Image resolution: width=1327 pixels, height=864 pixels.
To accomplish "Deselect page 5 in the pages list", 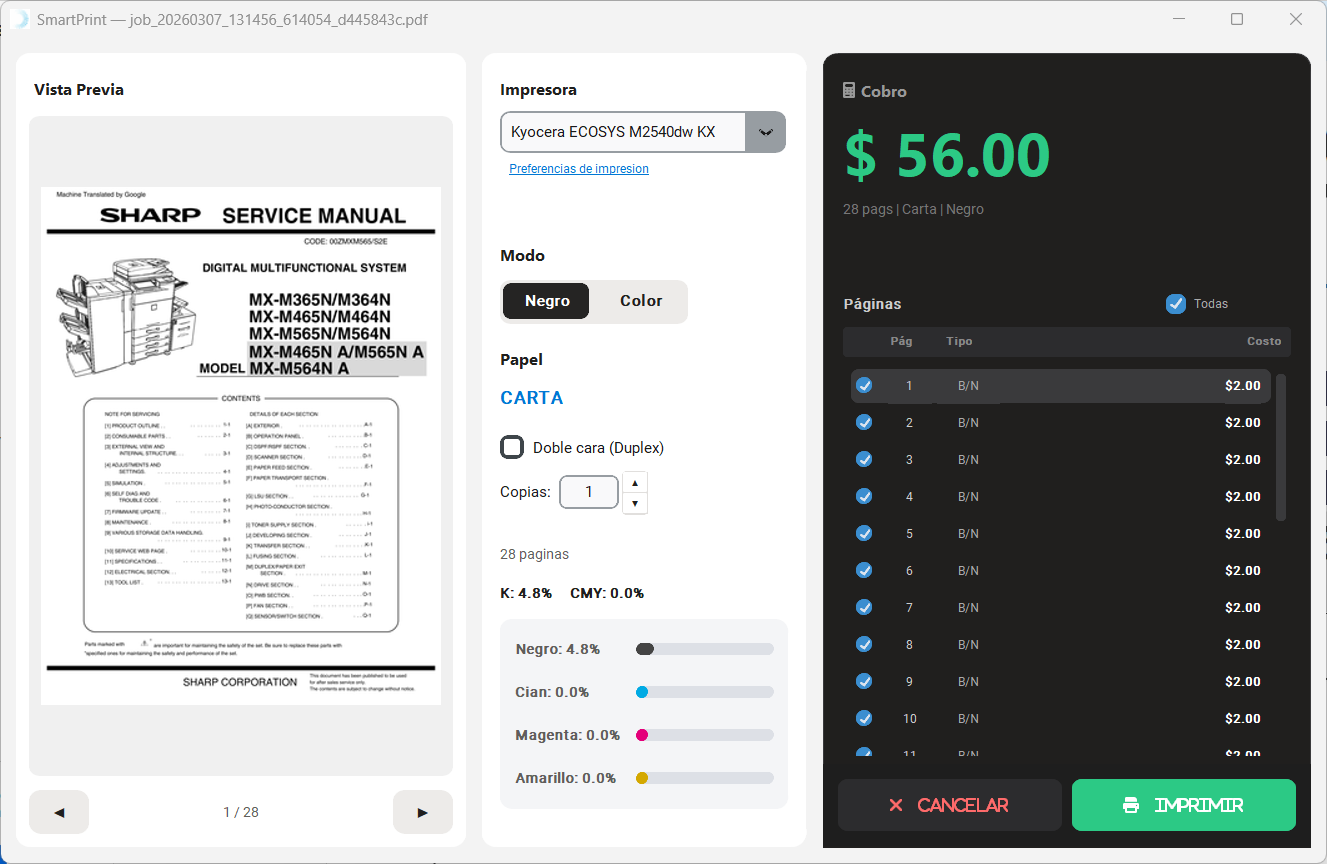I will (x=863, y=533).
